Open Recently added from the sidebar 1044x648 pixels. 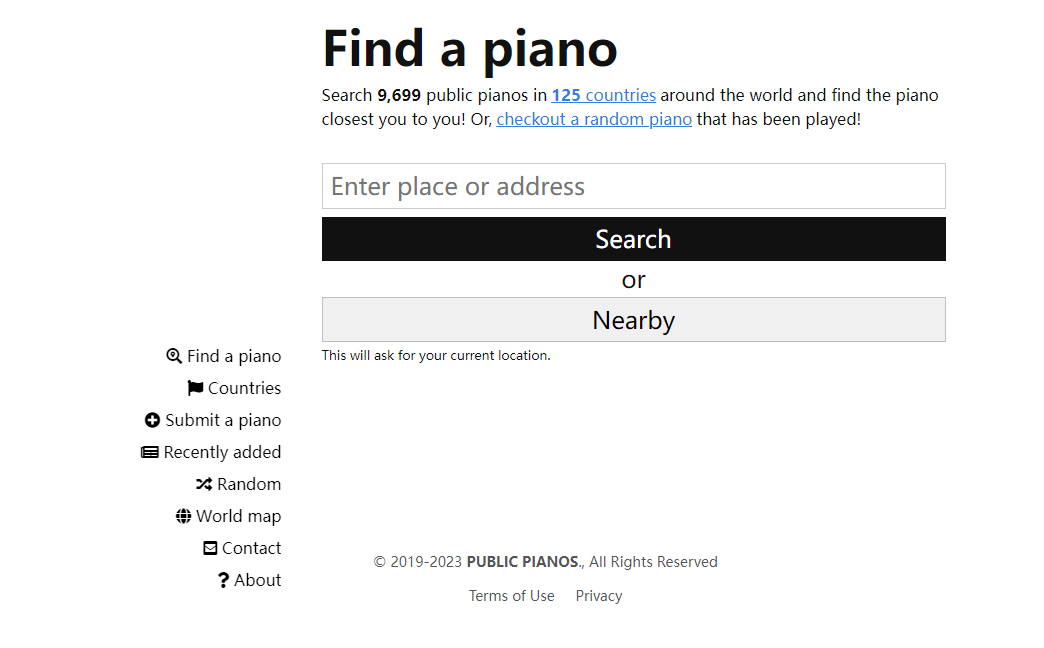221,451
